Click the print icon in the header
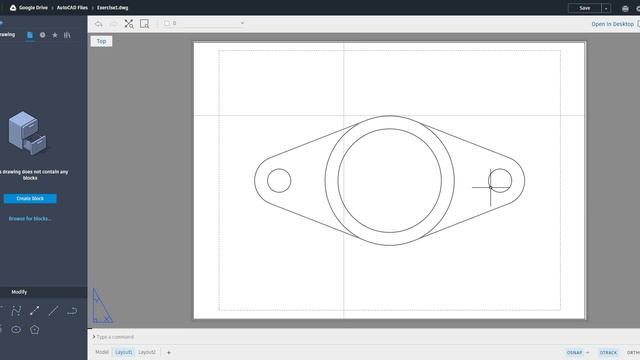640x360 pixels. tap(625, 8)
